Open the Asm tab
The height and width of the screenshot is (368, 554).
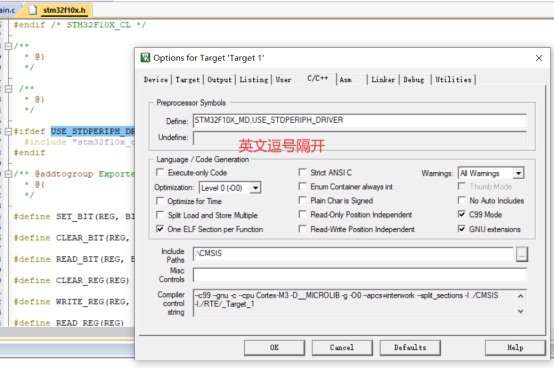(346, 80)
